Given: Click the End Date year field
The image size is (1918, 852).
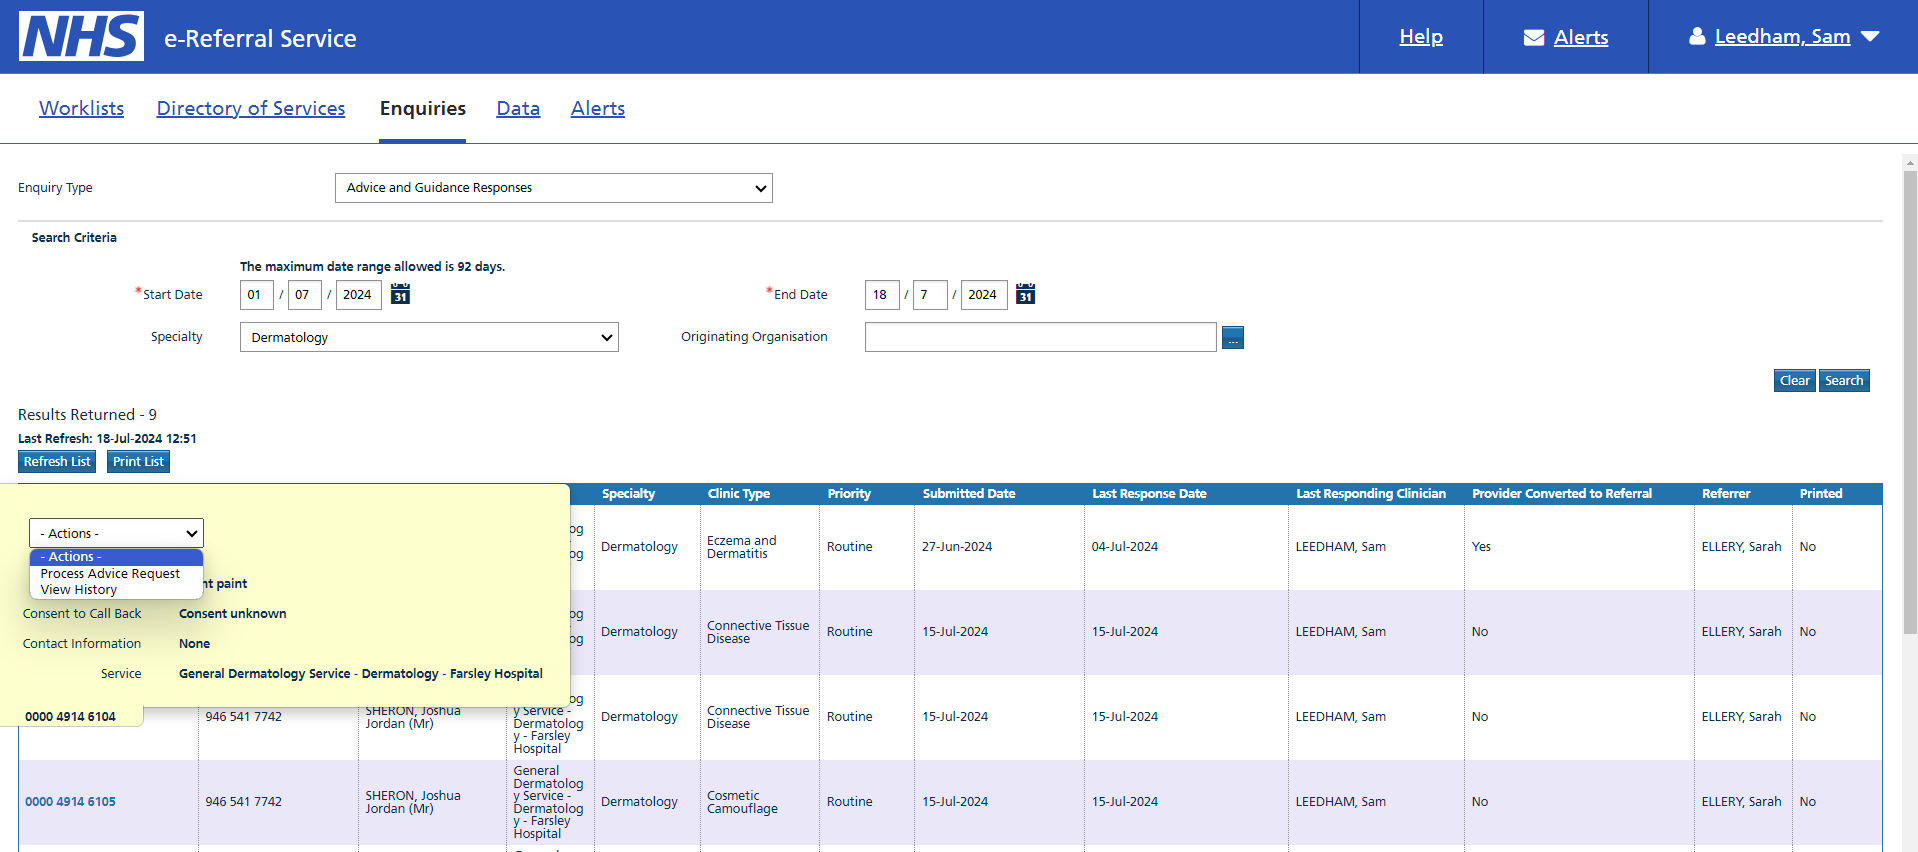Looking at the screenshot, I should pyautogui.click(x=984, y=295).
